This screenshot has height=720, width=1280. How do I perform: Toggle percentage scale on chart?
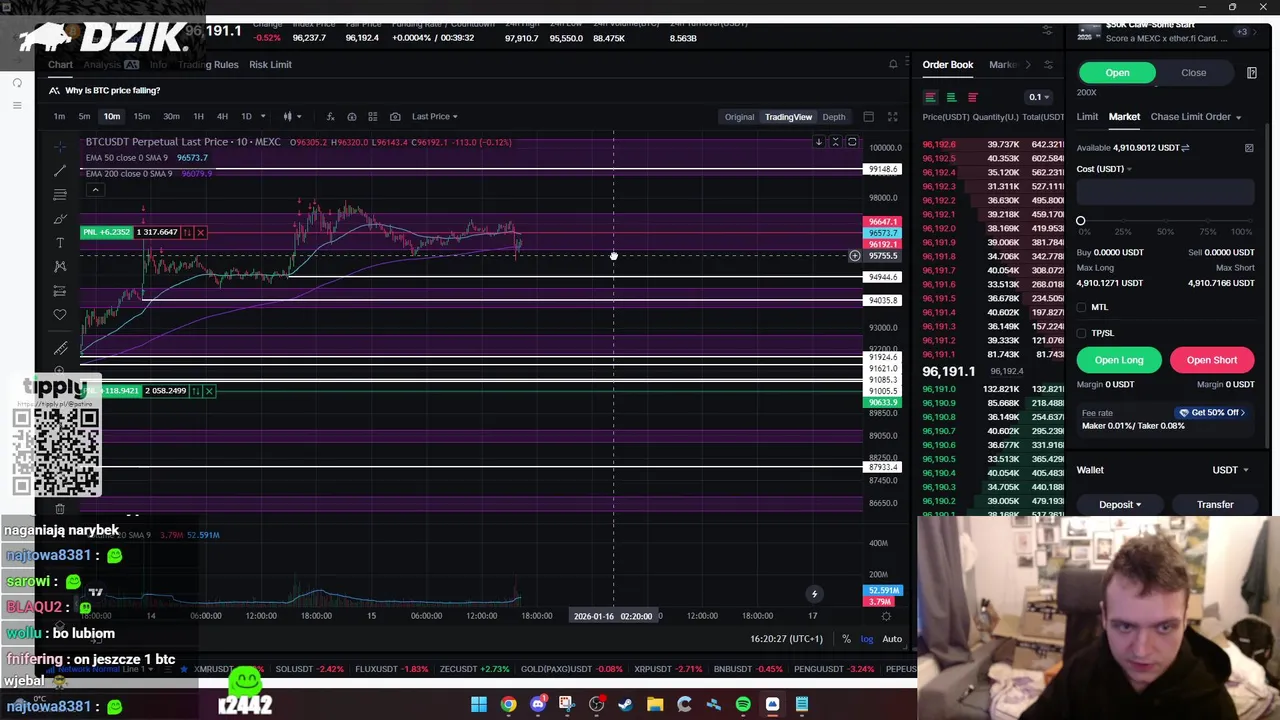[x=846, y=639]
